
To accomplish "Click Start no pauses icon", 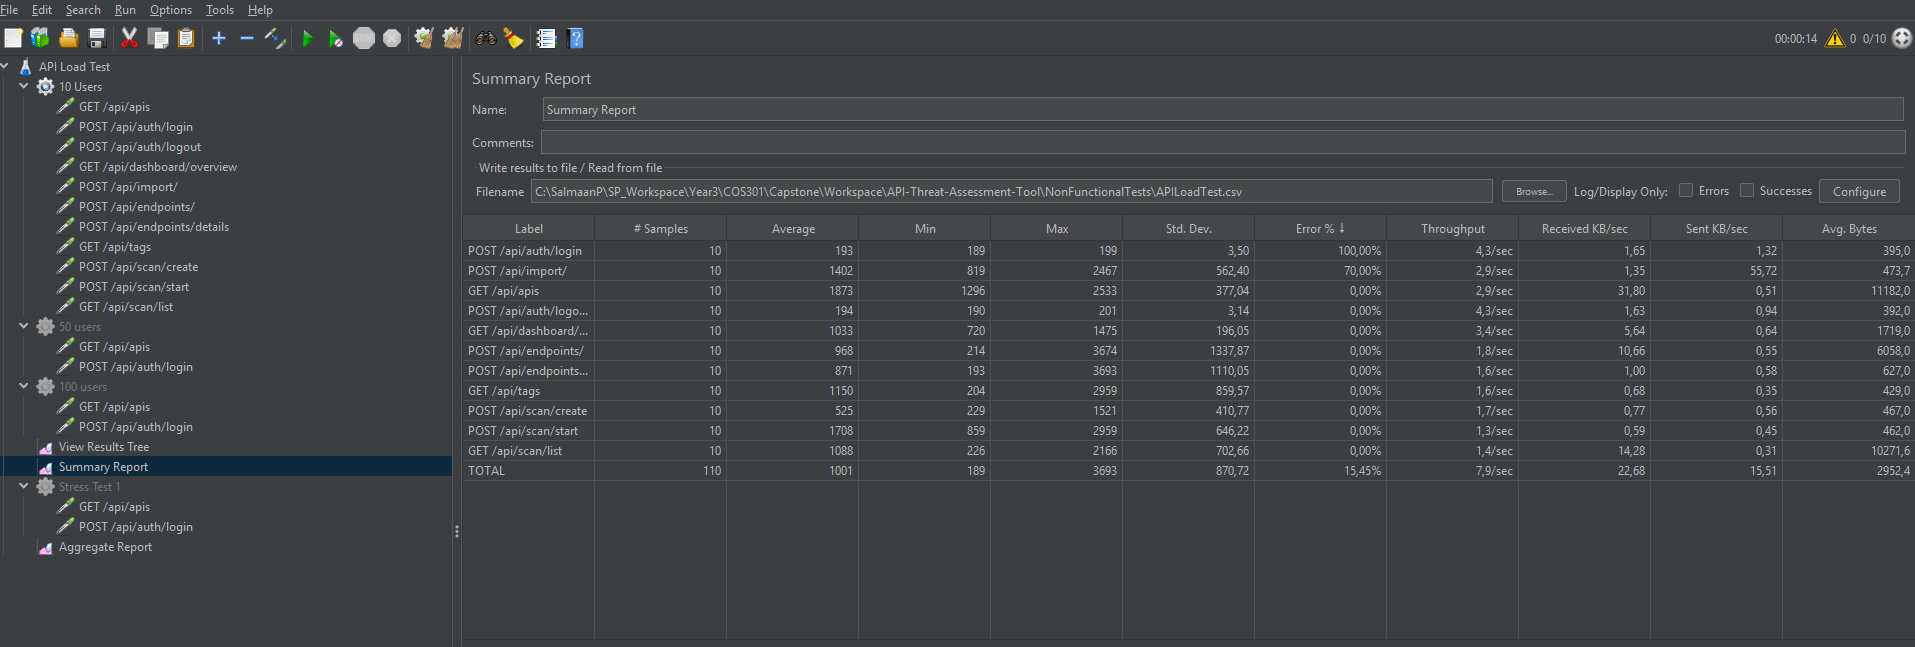I will pos(335,38).
